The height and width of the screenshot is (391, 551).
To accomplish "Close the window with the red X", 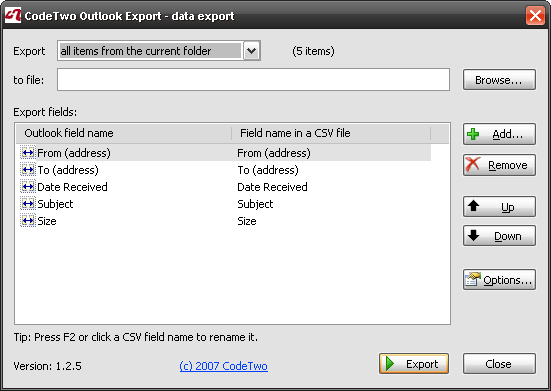I will pos(535,15).
